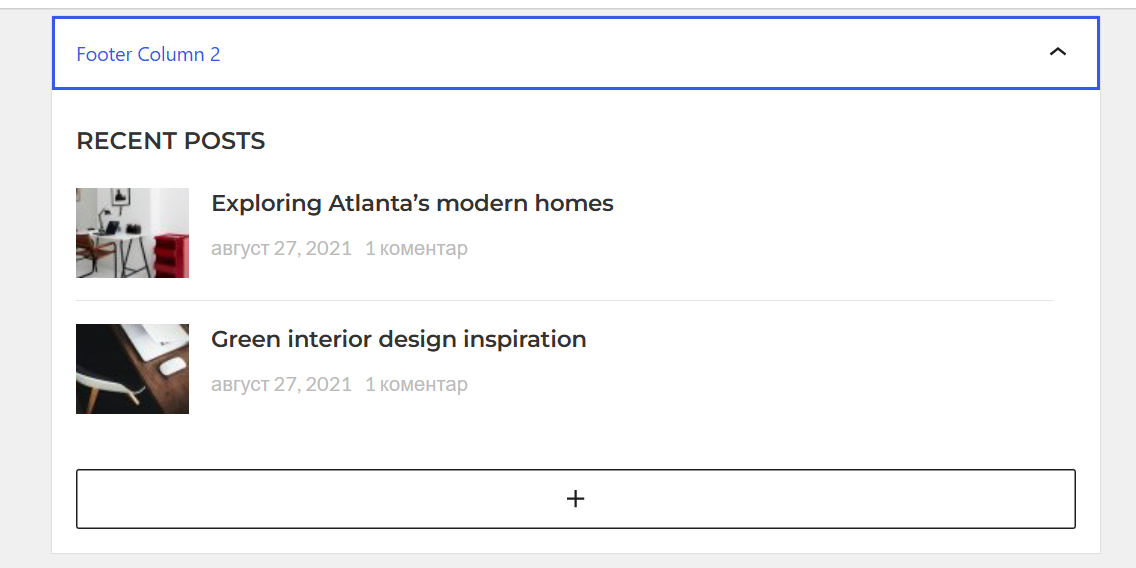Click date under Green interior design post

tap(281, 384)
